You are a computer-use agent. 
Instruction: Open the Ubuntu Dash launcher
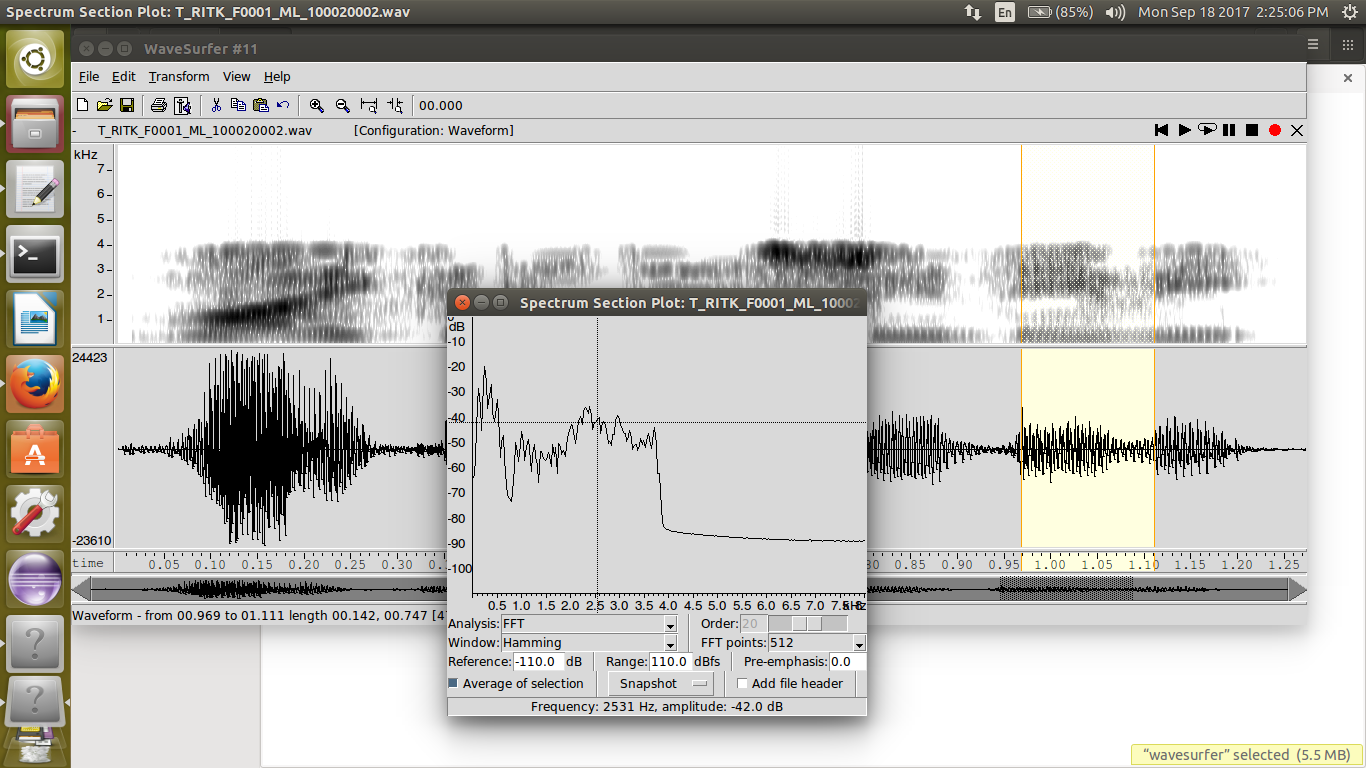coord(35,60)
